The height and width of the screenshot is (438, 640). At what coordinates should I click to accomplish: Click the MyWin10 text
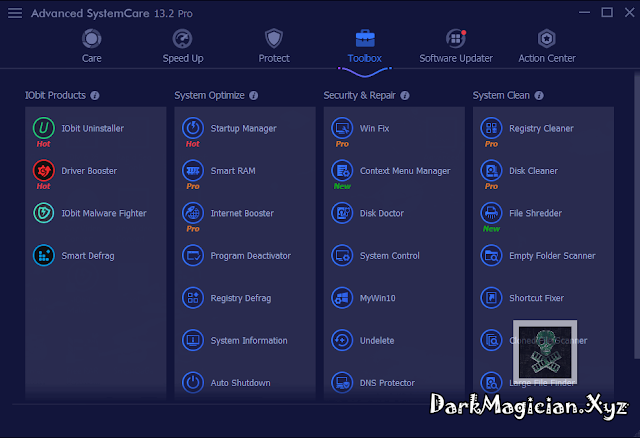click(x=378, y=298)
